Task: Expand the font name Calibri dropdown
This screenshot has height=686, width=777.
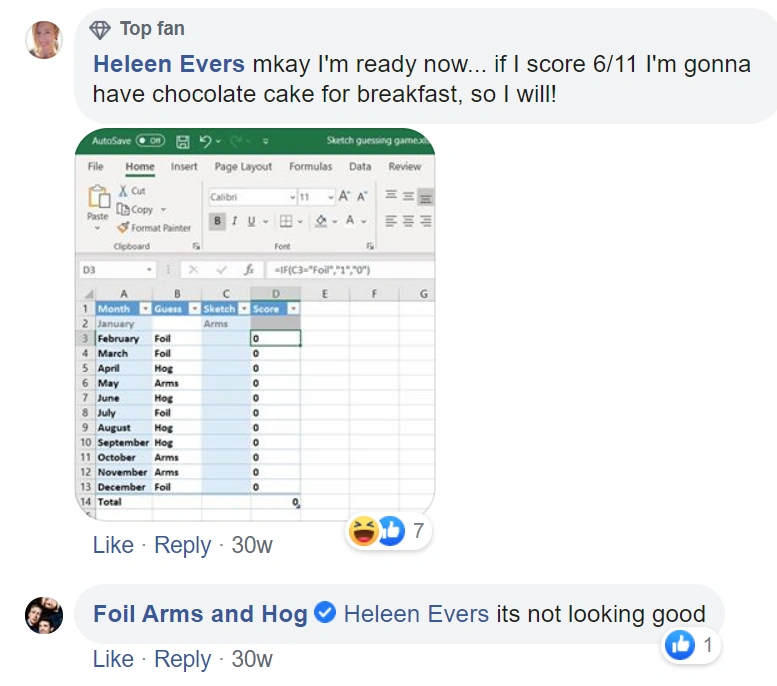Action: click(x=292, y=197)
